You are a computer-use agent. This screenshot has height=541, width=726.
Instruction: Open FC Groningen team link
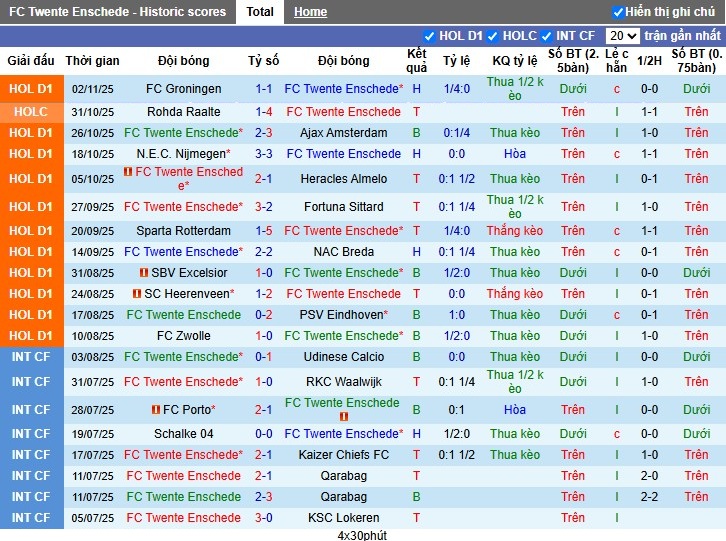tap(183, 88)
